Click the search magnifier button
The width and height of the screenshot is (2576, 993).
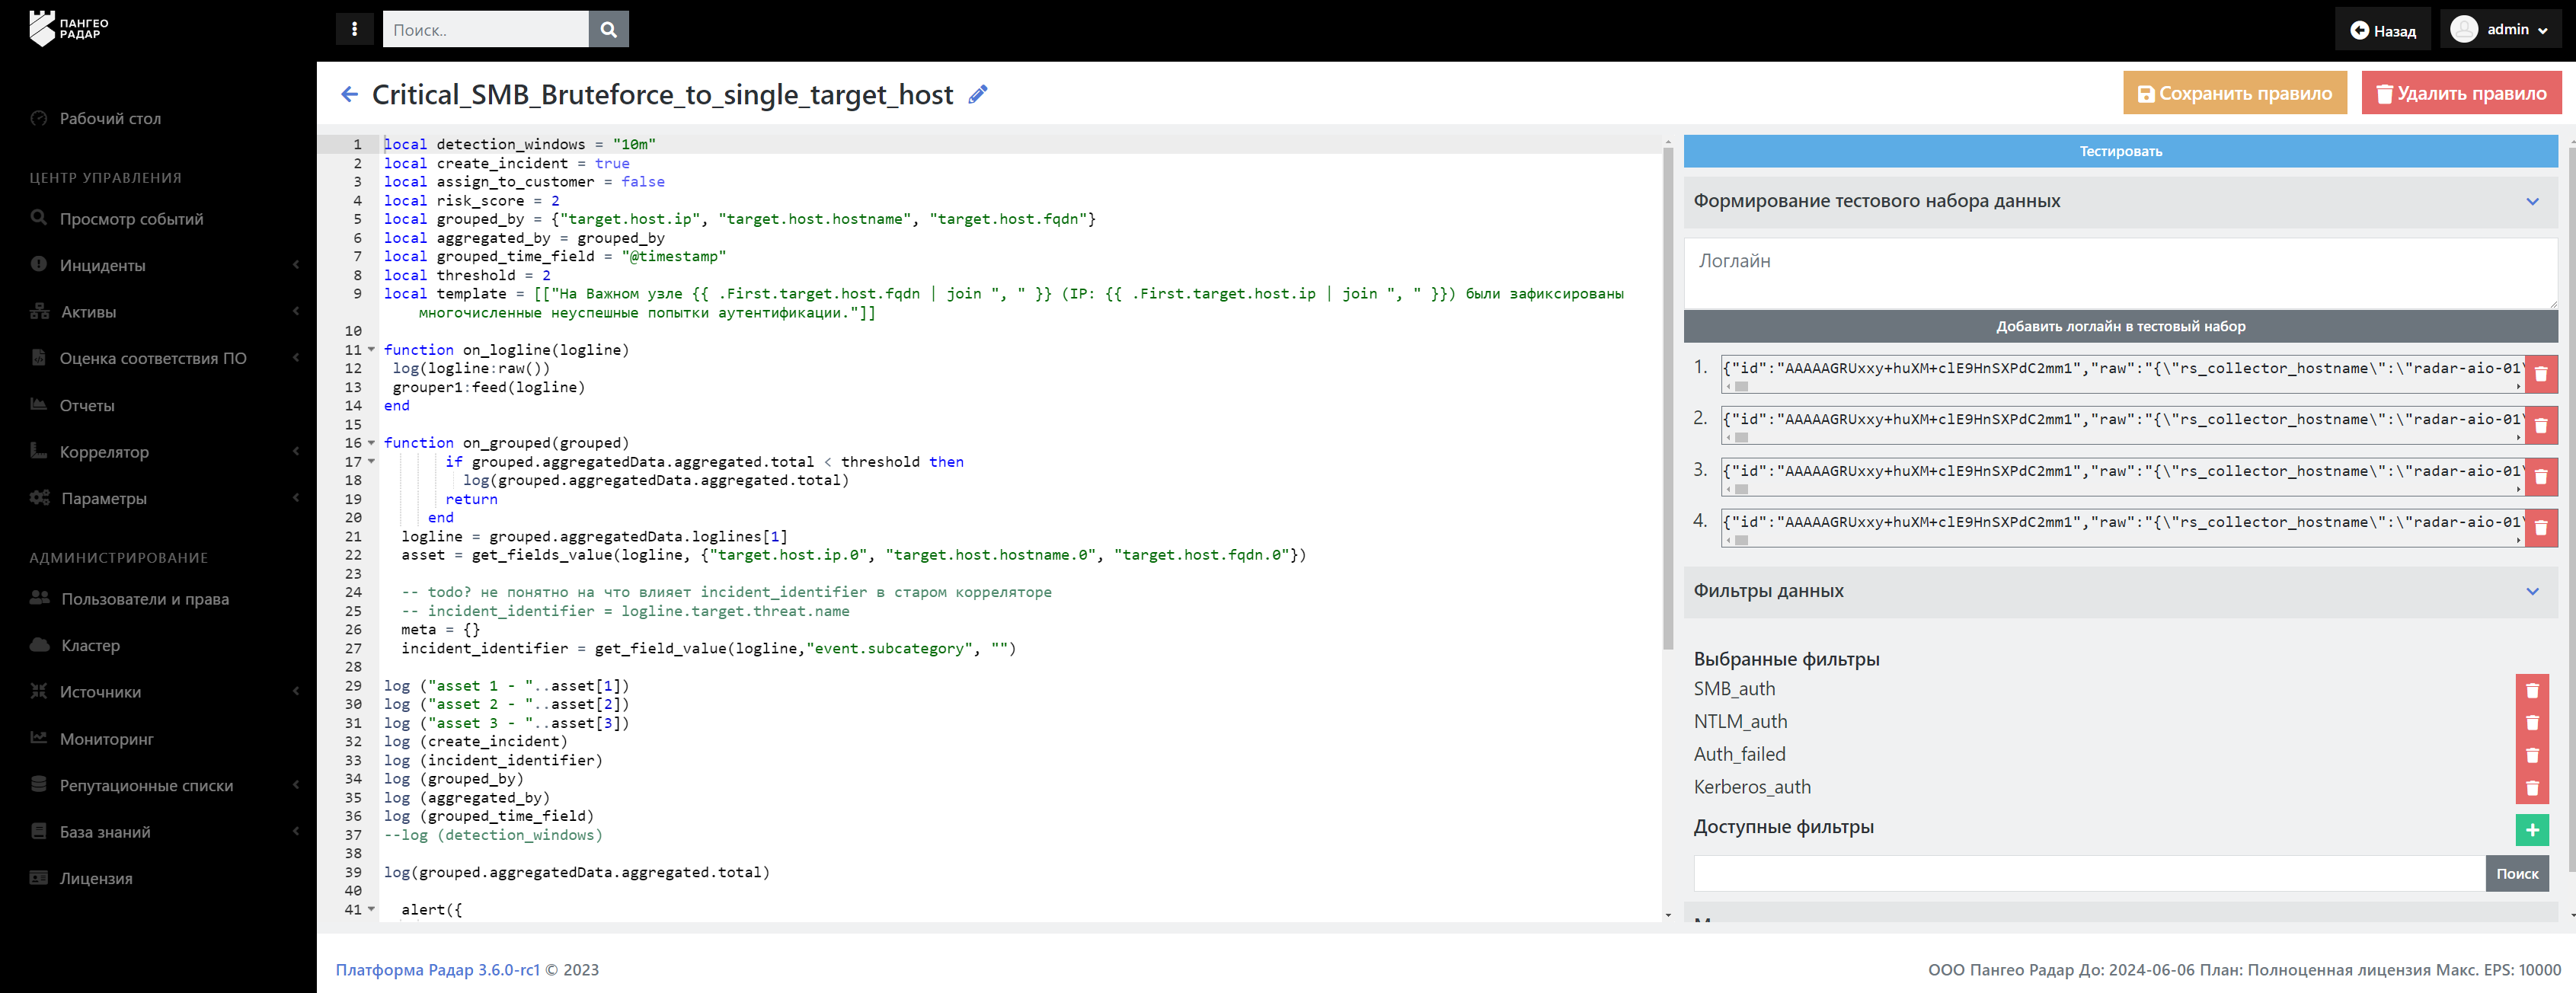coord(608,29)
